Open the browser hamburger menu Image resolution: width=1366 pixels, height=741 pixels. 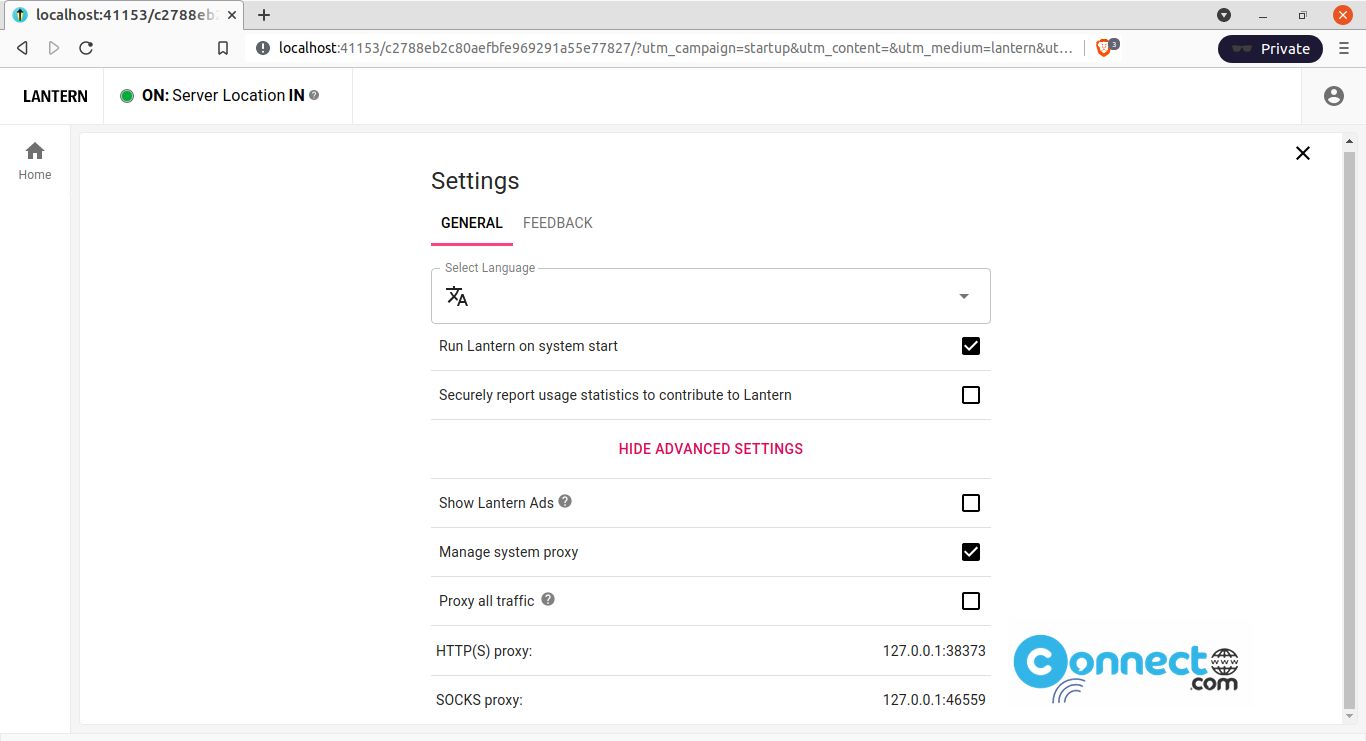[1343, 48]
